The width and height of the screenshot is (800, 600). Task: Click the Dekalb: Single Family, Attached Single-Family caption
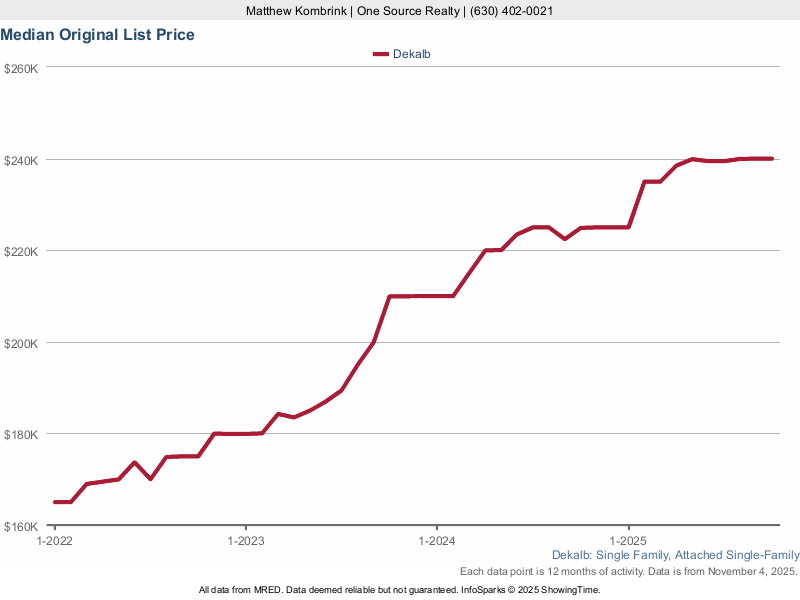(675, 555)
